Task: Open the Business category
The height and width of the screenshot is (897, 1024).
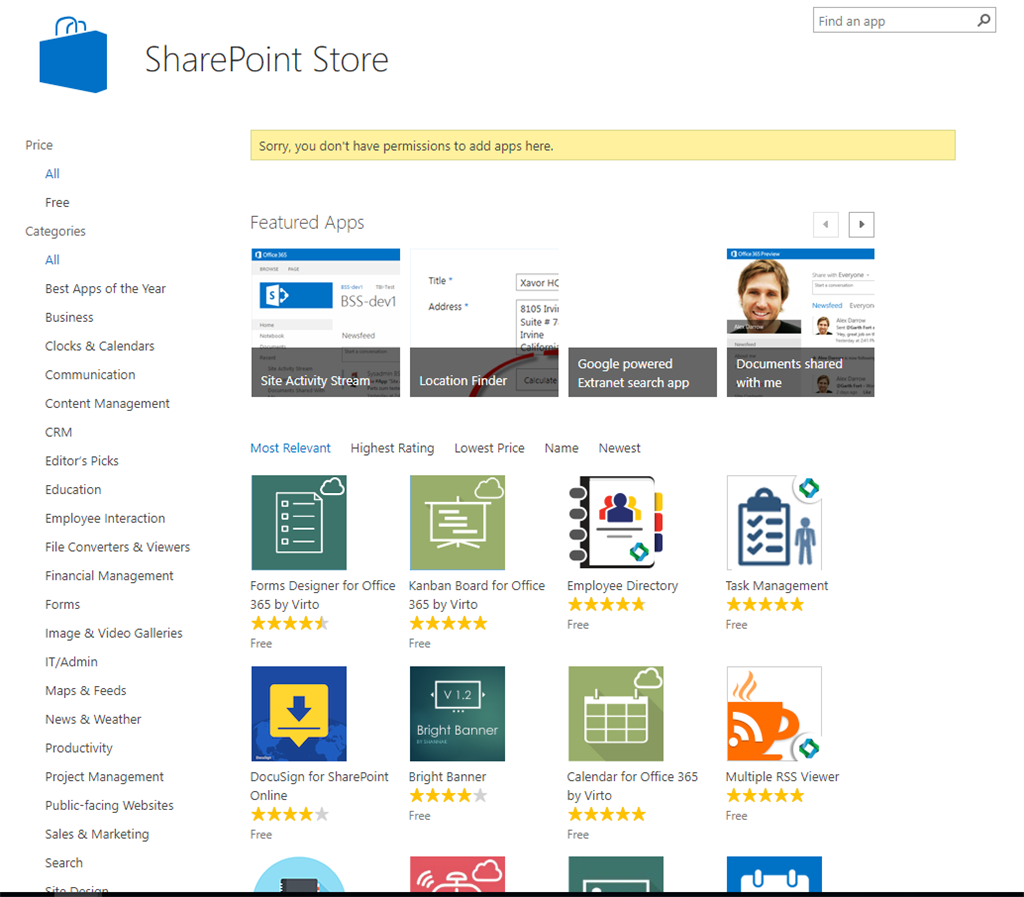Action: [x=69, y=317]
